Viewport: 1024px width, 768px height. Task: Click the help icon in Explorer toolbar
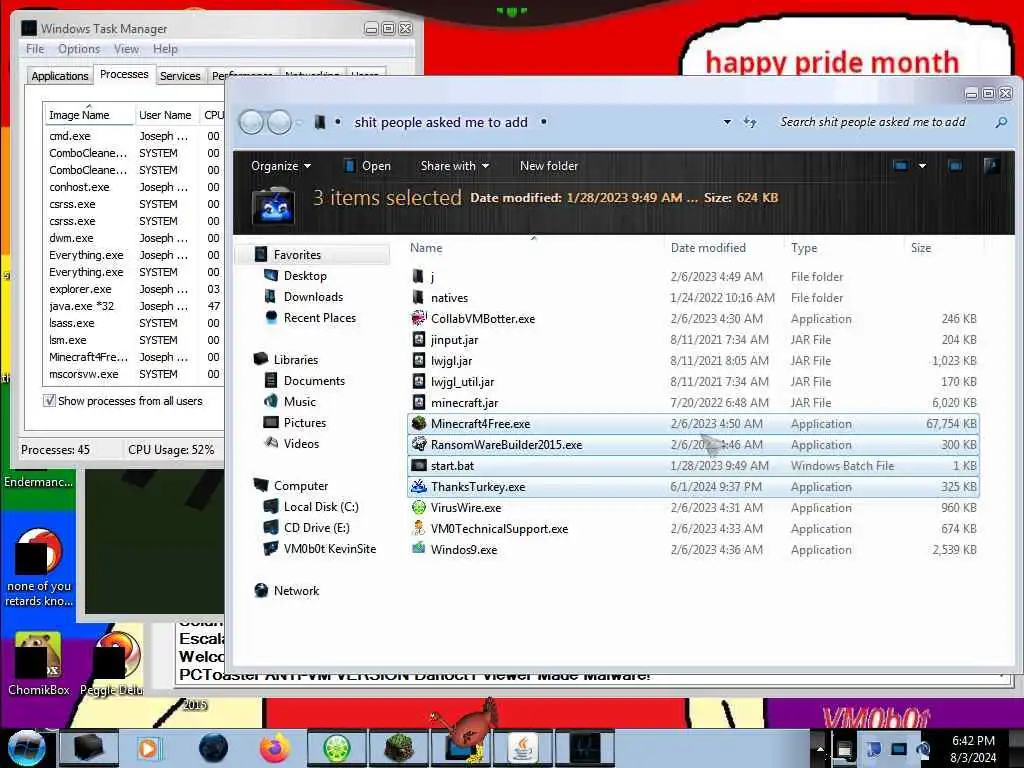(x=991, y=166)
